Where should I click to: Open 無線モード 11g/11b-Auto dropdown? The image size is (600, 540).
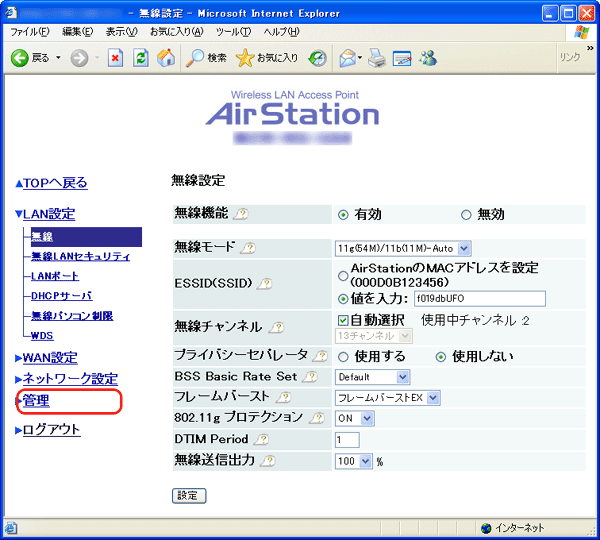click(403, 248)
